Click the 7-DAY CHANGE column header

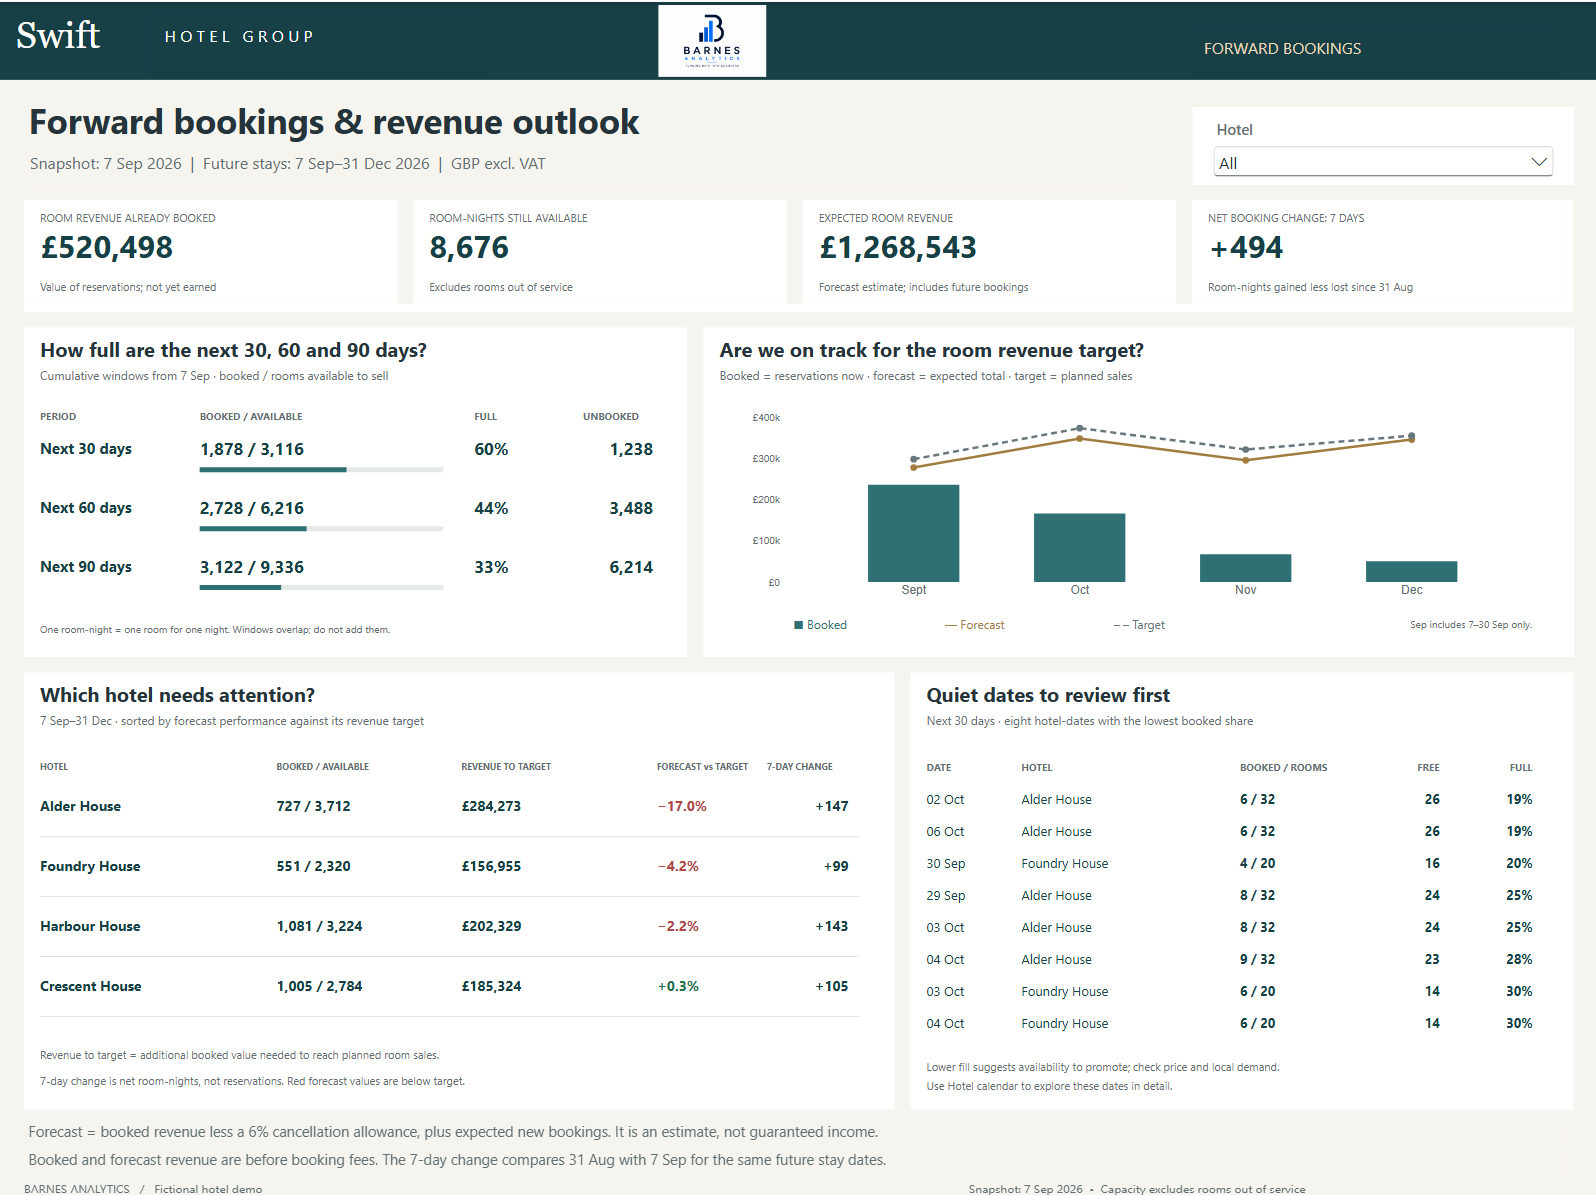coord(799,767)
